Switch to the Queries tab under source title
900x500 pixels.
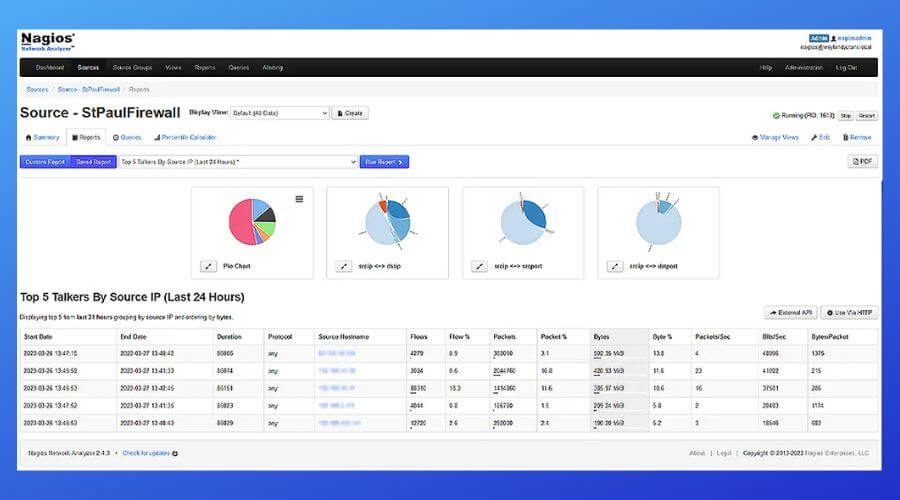pos(127,137)
